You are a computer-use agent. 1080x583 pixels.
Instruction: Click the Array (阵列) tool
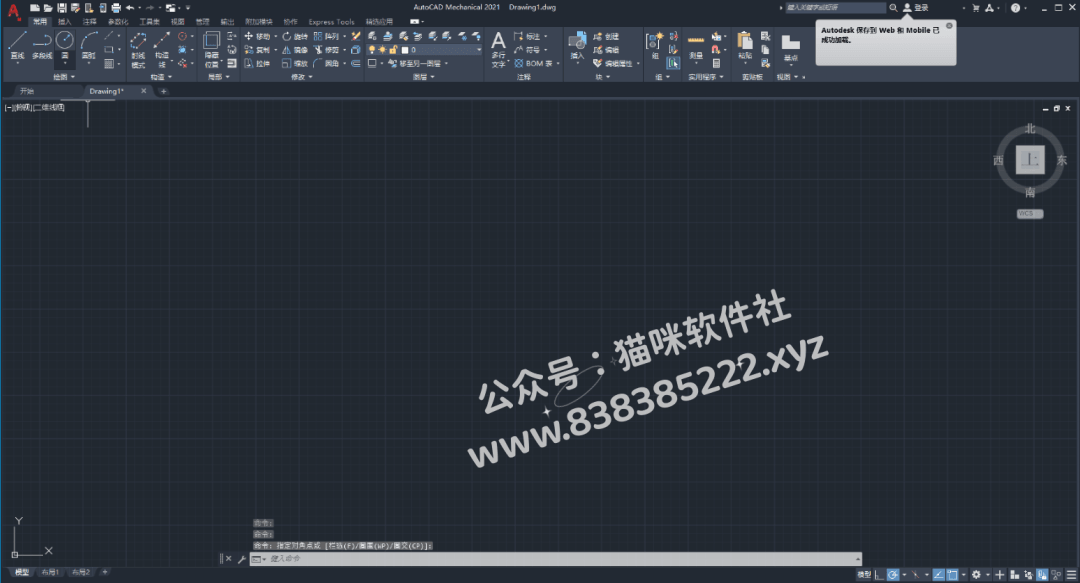(326, 36)
